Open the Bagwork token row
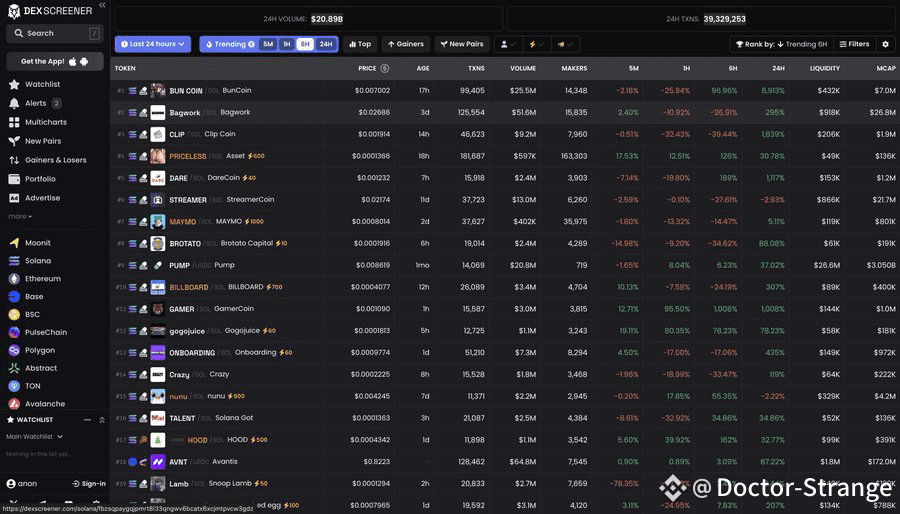The height and width of the screenshot is (514, 900). coord(505,112)
